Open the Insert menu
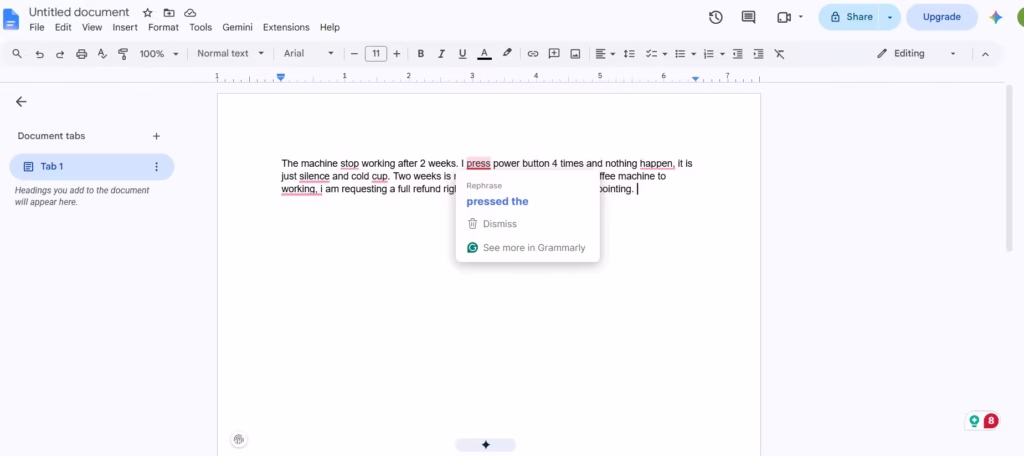Viewport: 1024px width, 456px height. 125,27
